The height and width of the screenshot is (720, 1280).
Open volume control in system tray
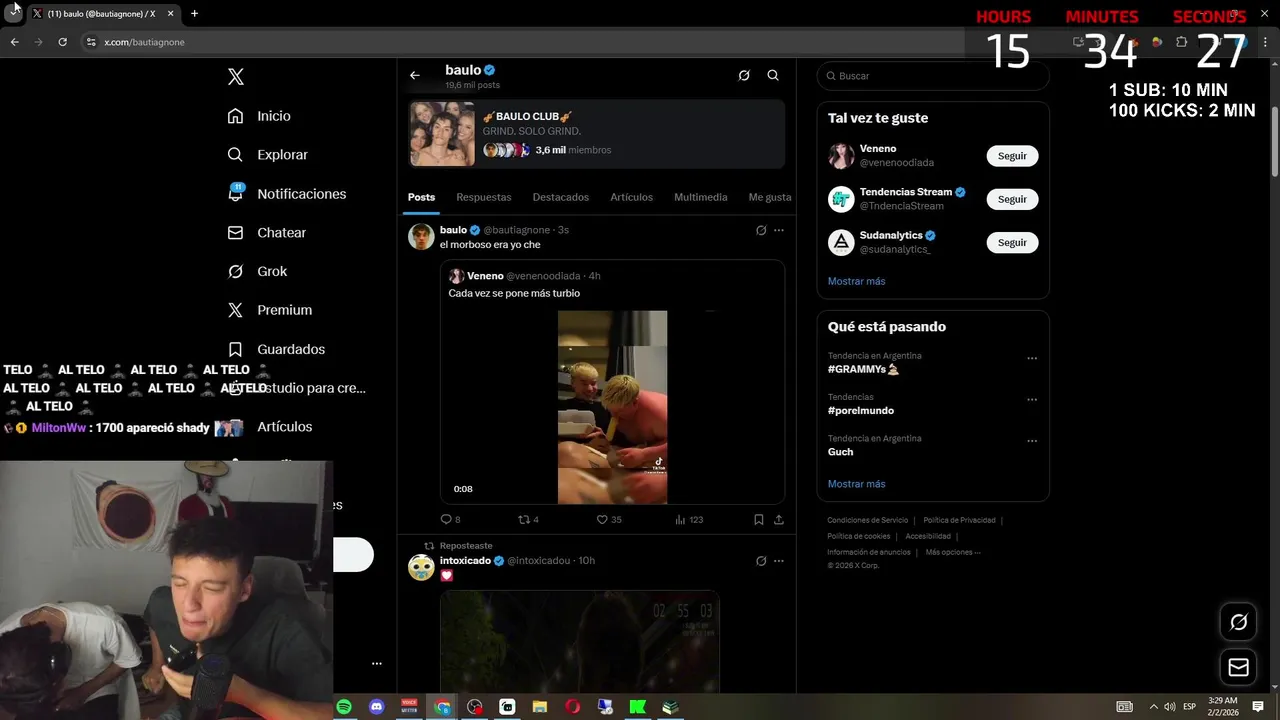coord(1170,707)
